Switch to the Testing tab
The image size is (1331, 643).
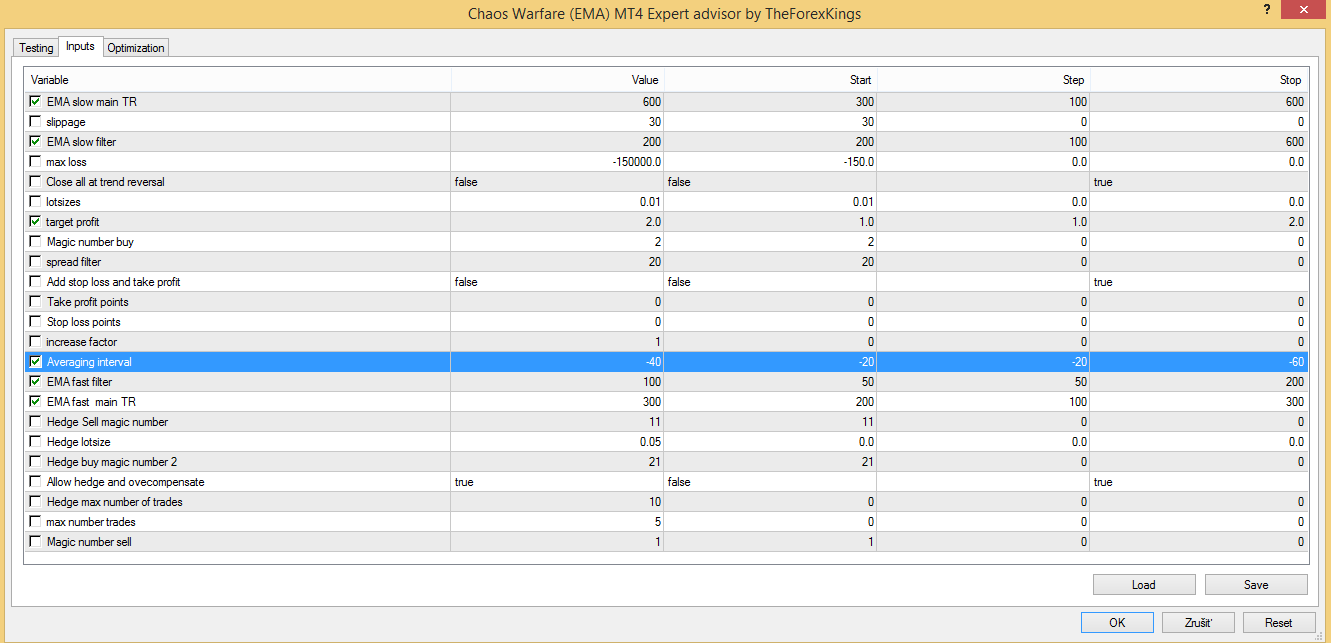pyautogui.click(x=36, y=48)
